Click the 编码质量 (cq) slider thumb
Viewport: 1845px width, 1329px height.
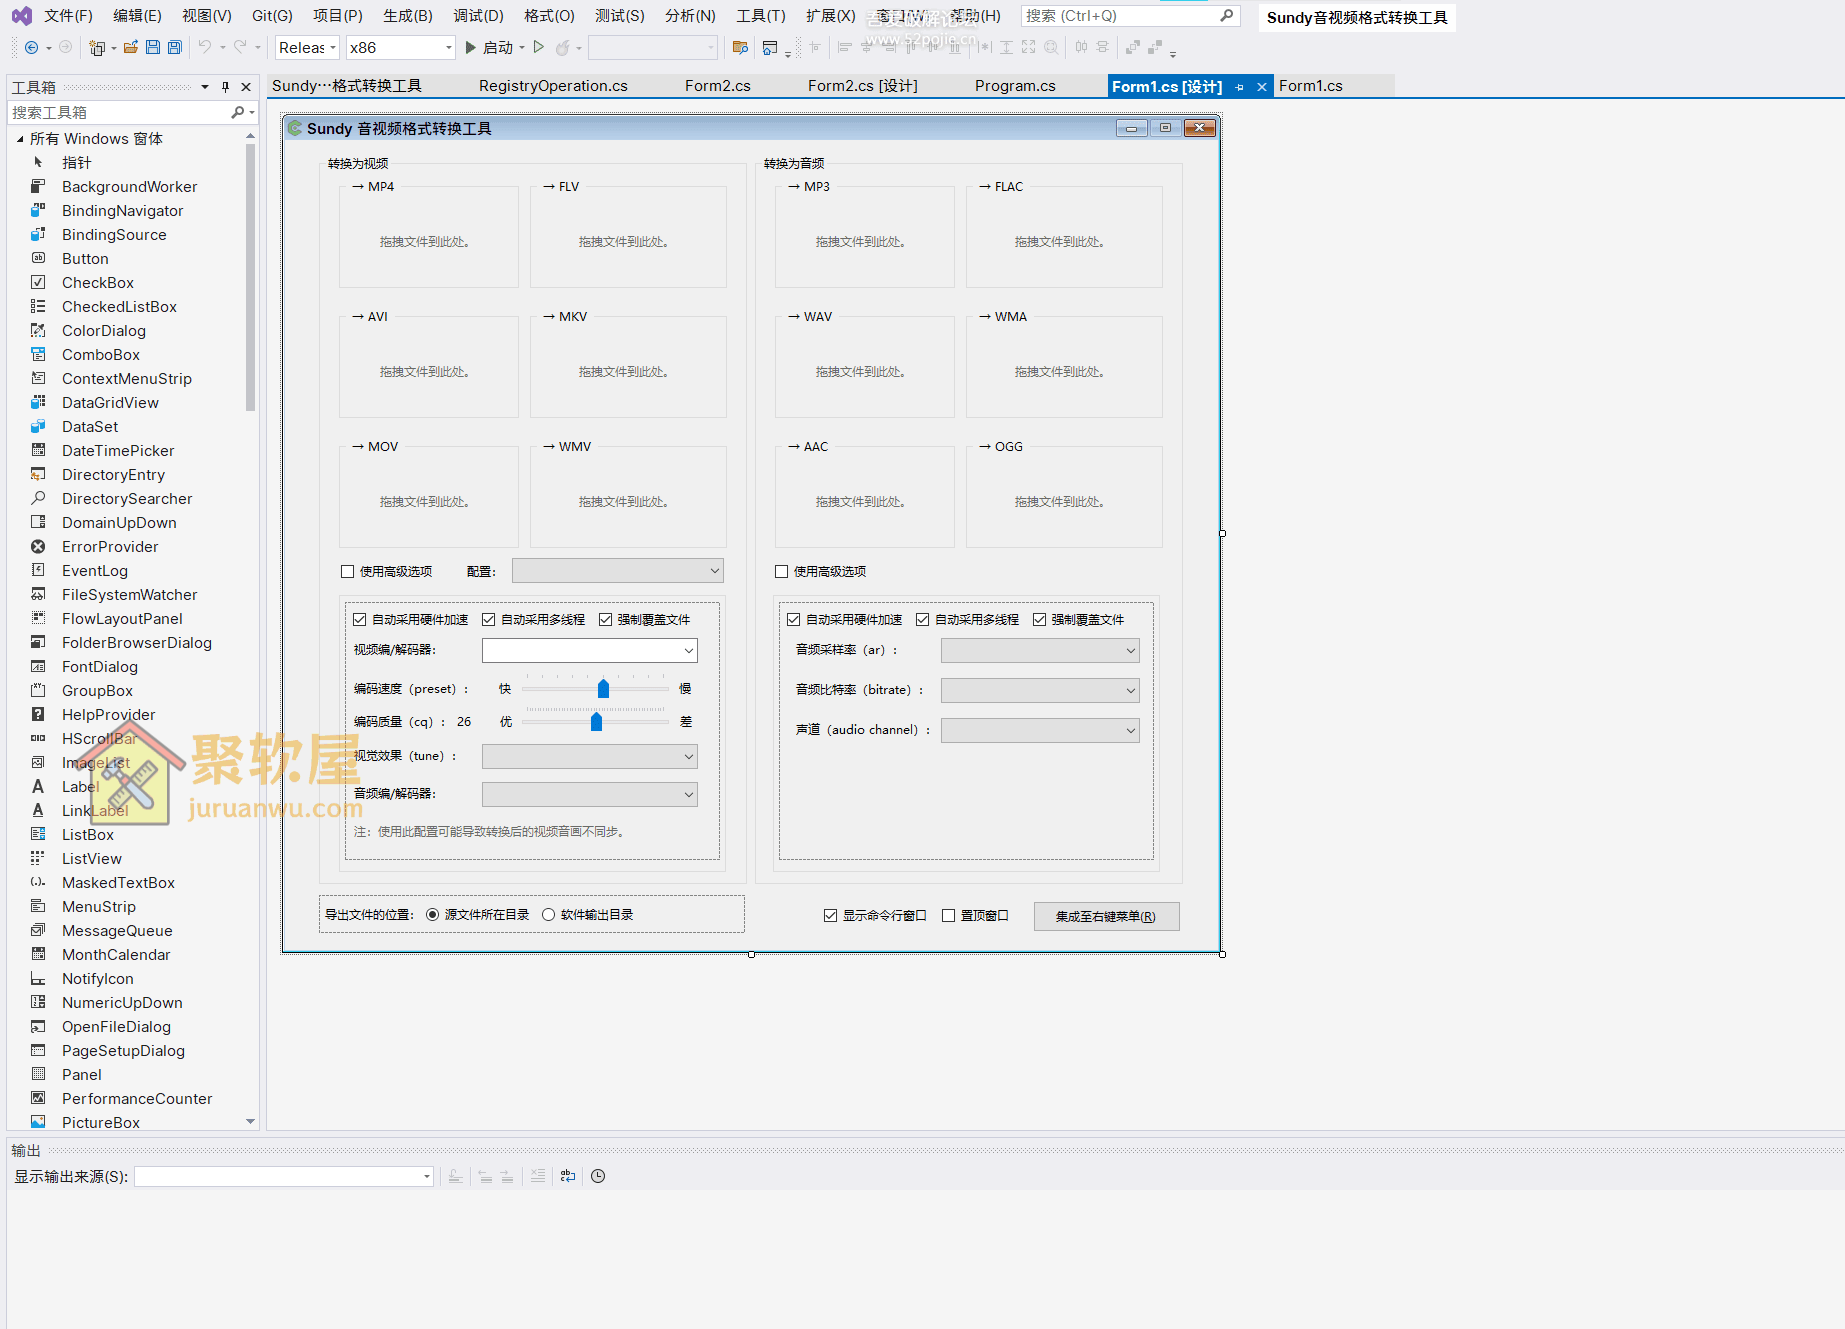pyautogui.click(x=597, y=722)
